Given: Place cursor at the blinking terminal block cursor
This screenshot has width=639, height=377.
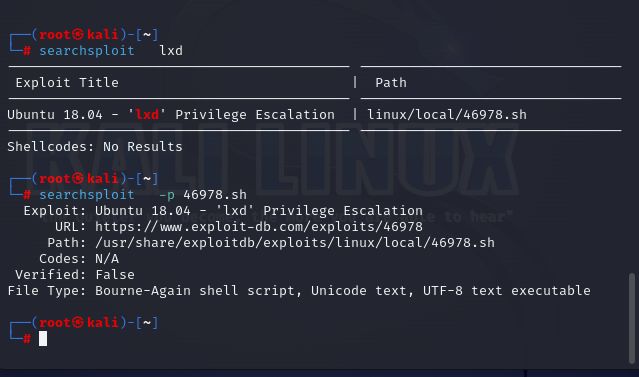Looking at the screenshot, I should [x=43, y=339].
